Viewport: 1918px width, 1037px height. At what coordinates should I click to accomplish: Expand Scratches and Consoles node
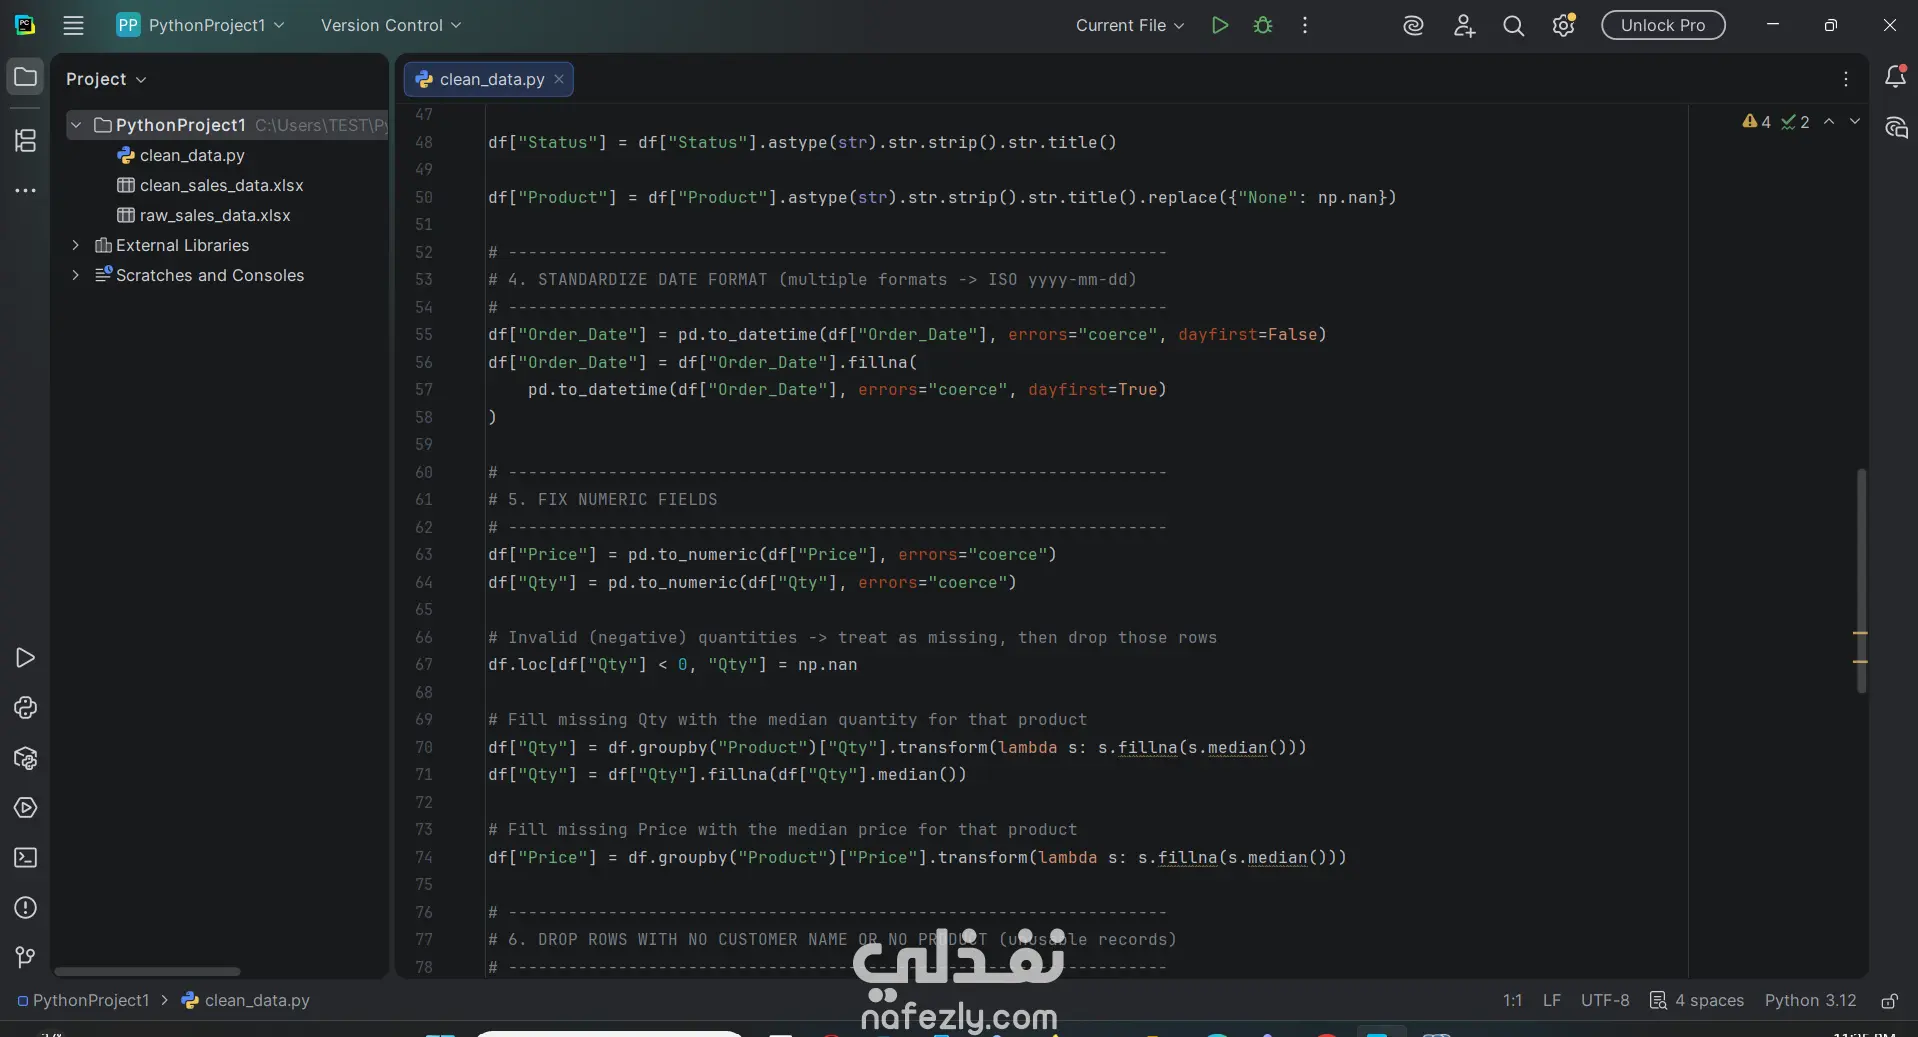(76, 275)
